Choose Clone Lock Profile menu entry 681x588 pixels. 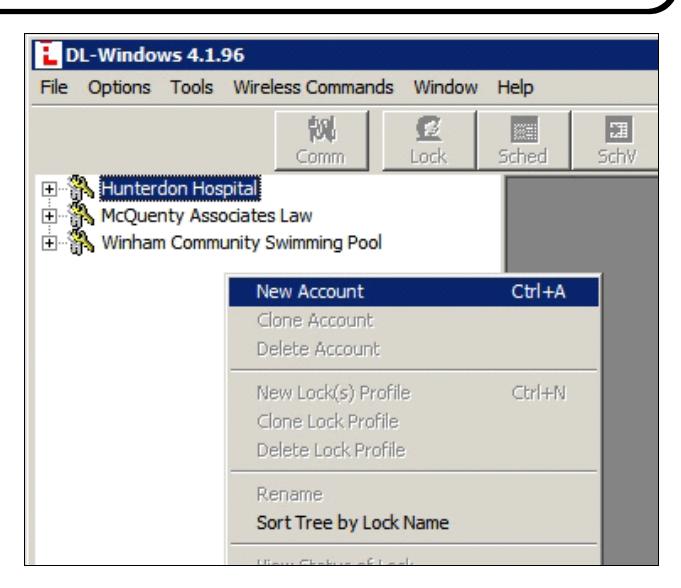tap(413, 422)
